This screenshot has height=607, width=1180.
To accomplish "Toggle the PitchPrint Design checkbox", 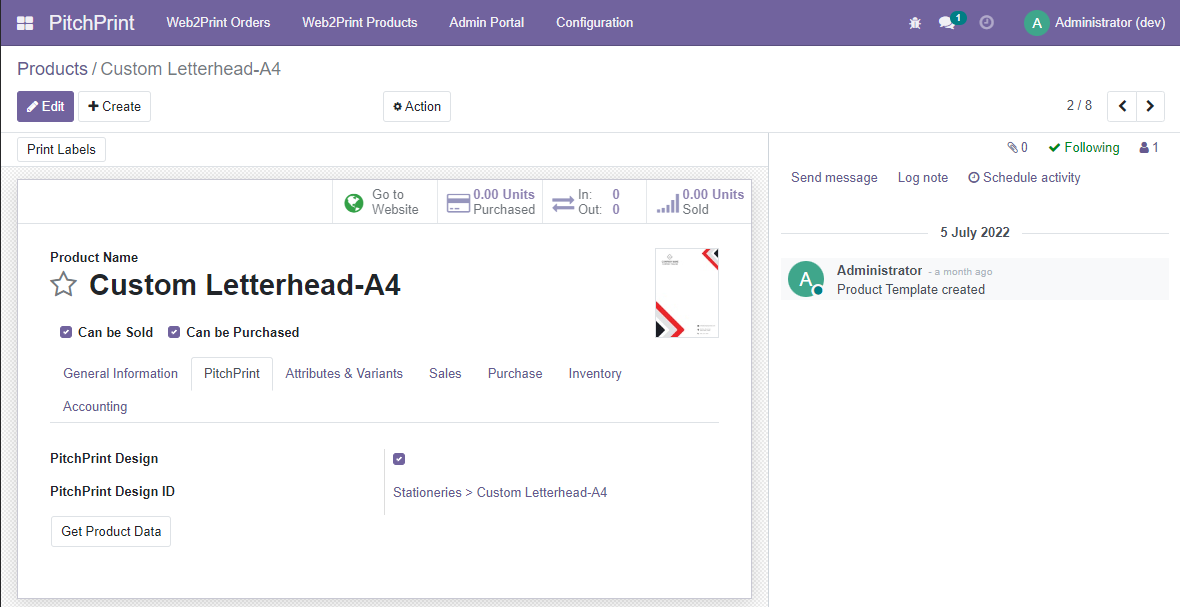I will click(399, 459).
